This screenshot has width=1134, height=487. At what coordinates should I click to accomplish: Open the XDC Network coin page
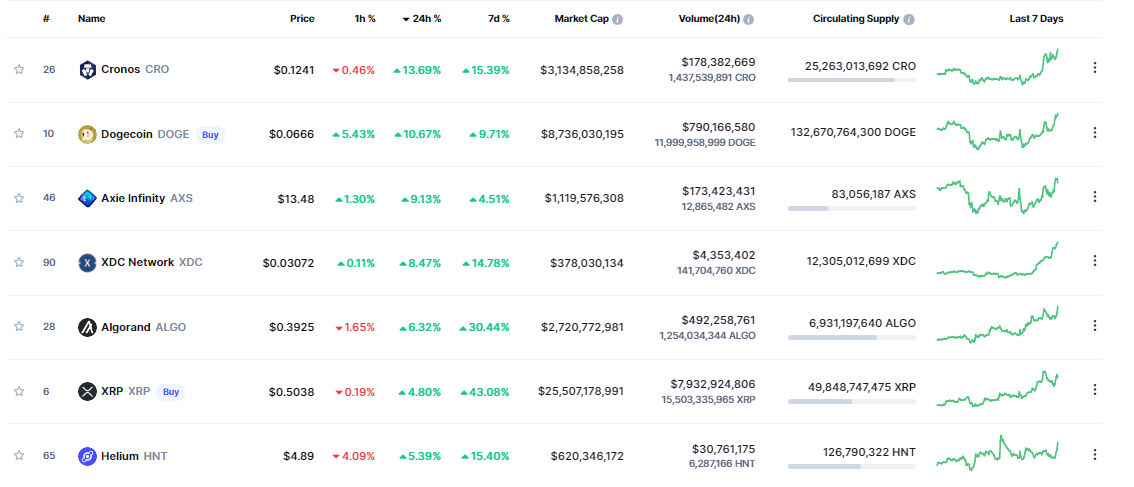point(152,262)
